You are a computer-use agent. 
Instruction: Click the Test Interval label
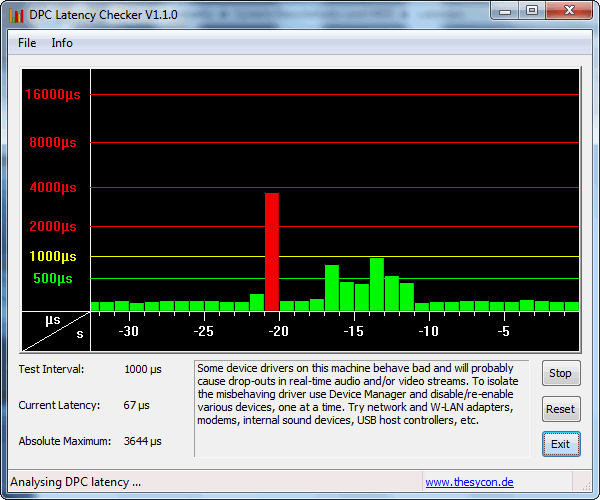(51, 370)
